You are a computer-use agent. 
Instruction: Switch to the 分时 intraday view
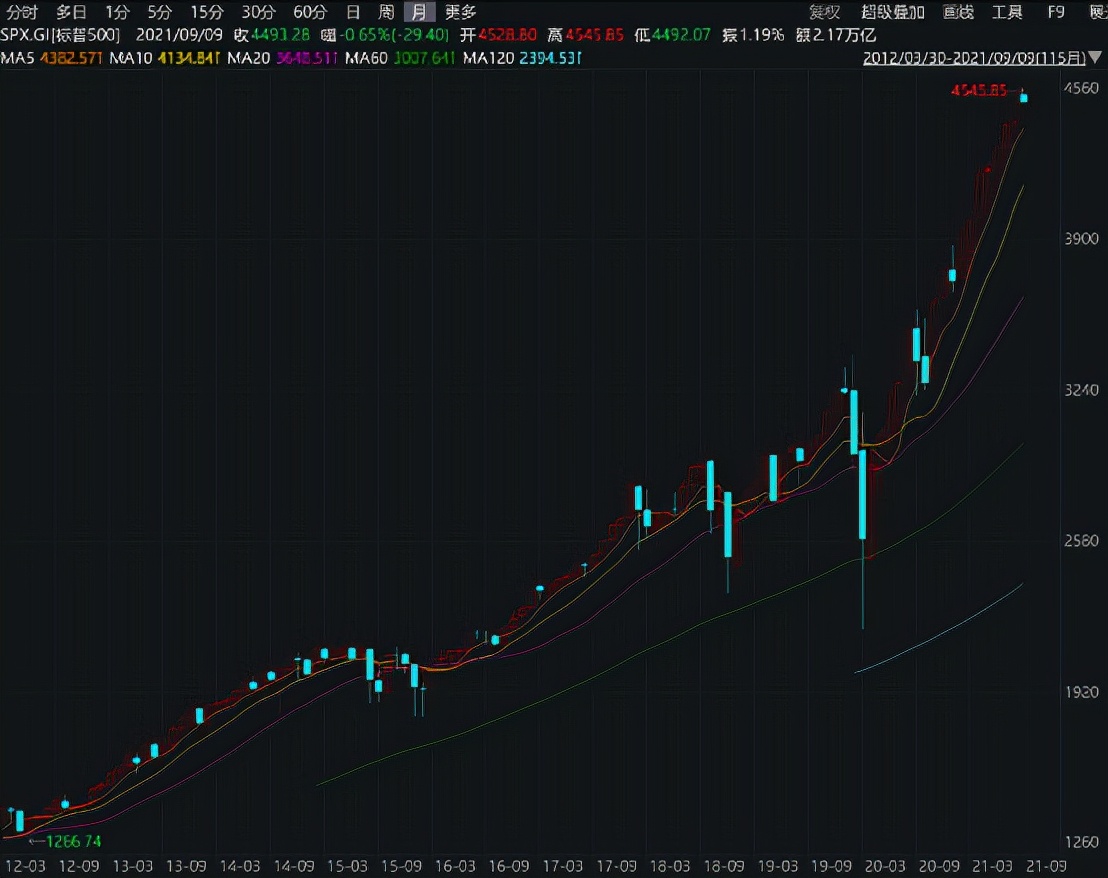22,13
